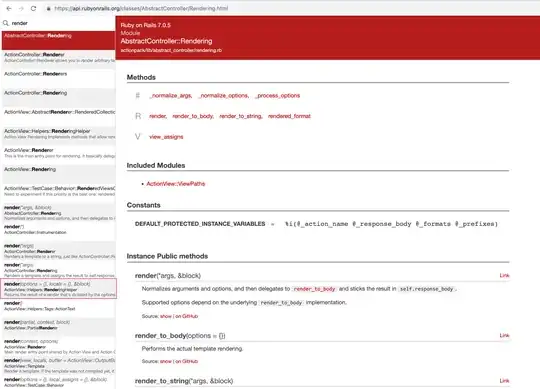Open the render method result under ActionView::Template
The image size is (540, 389).
point(59,365)
